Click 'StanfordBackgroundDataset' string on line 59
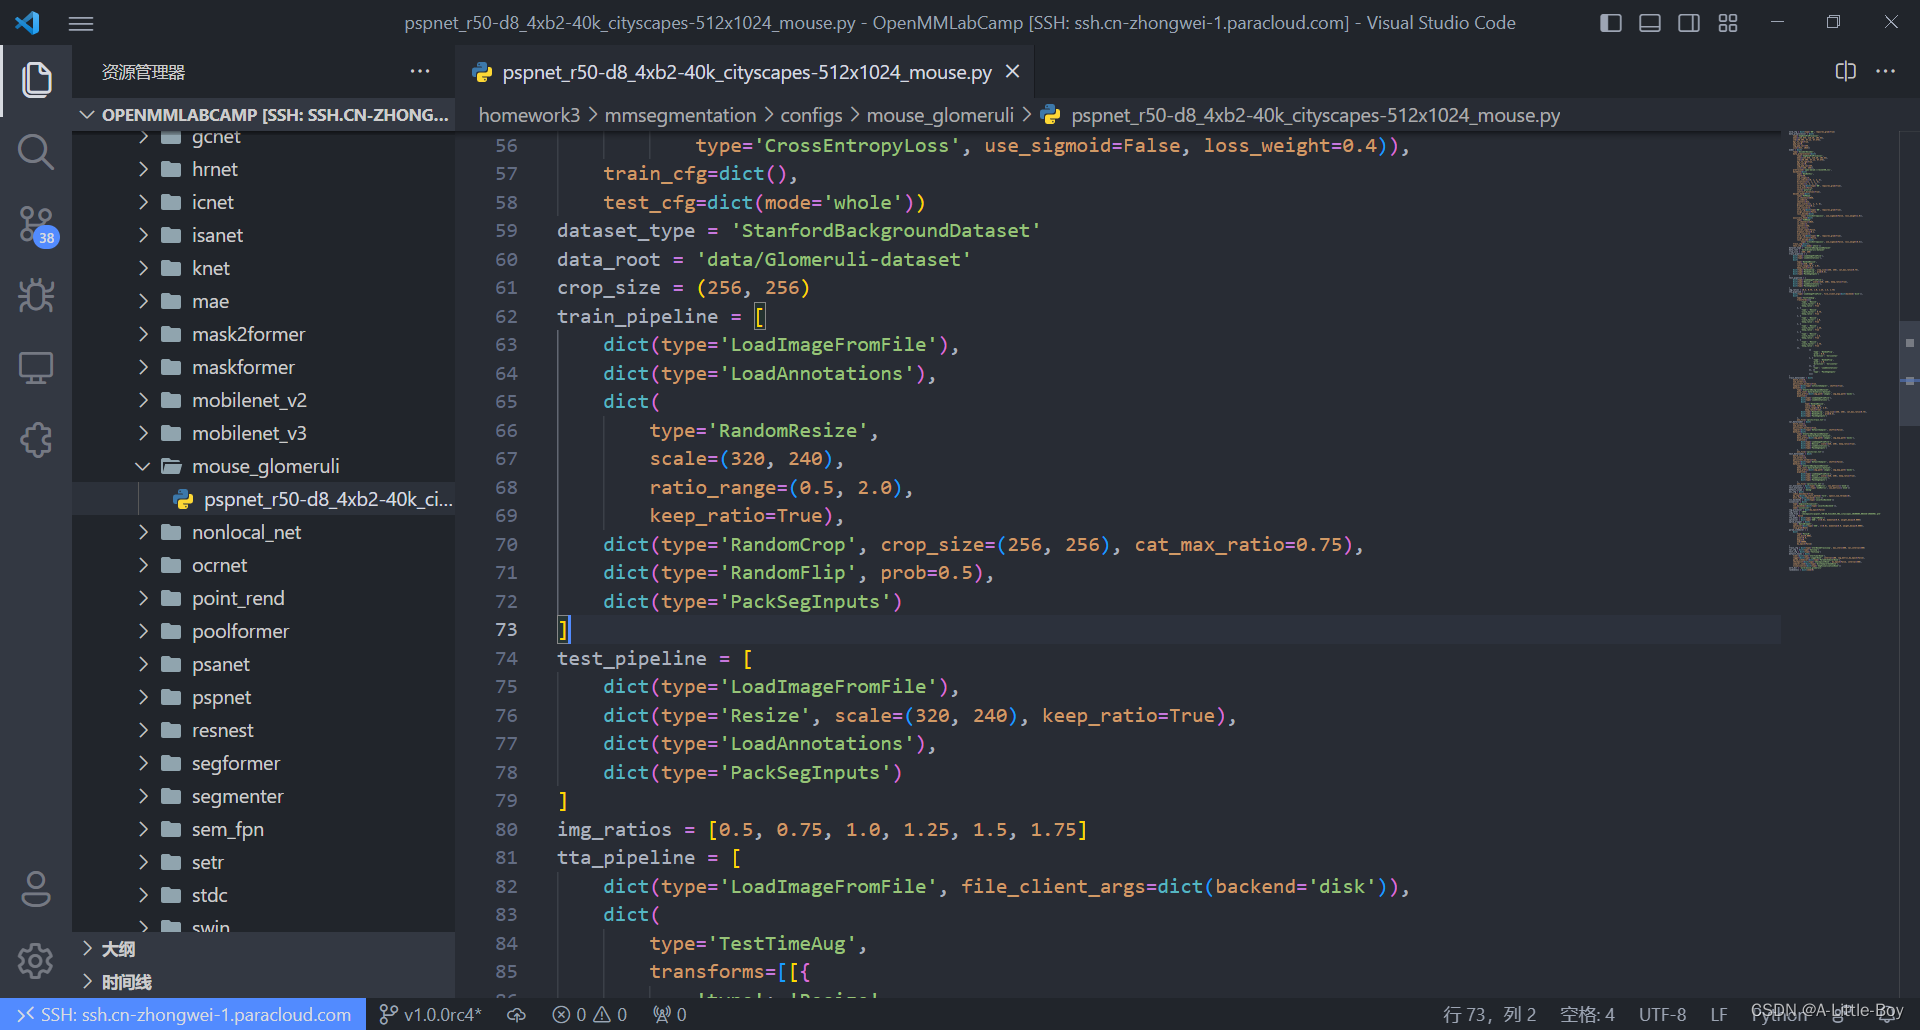 [x=886, y=230]
